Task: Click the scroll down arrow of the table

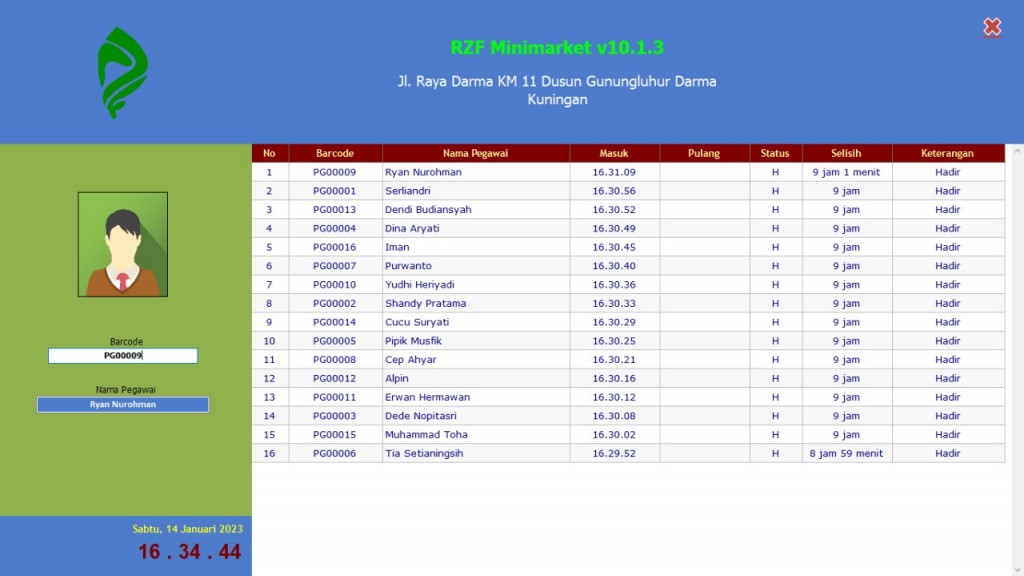Action: pos(1017,569)
